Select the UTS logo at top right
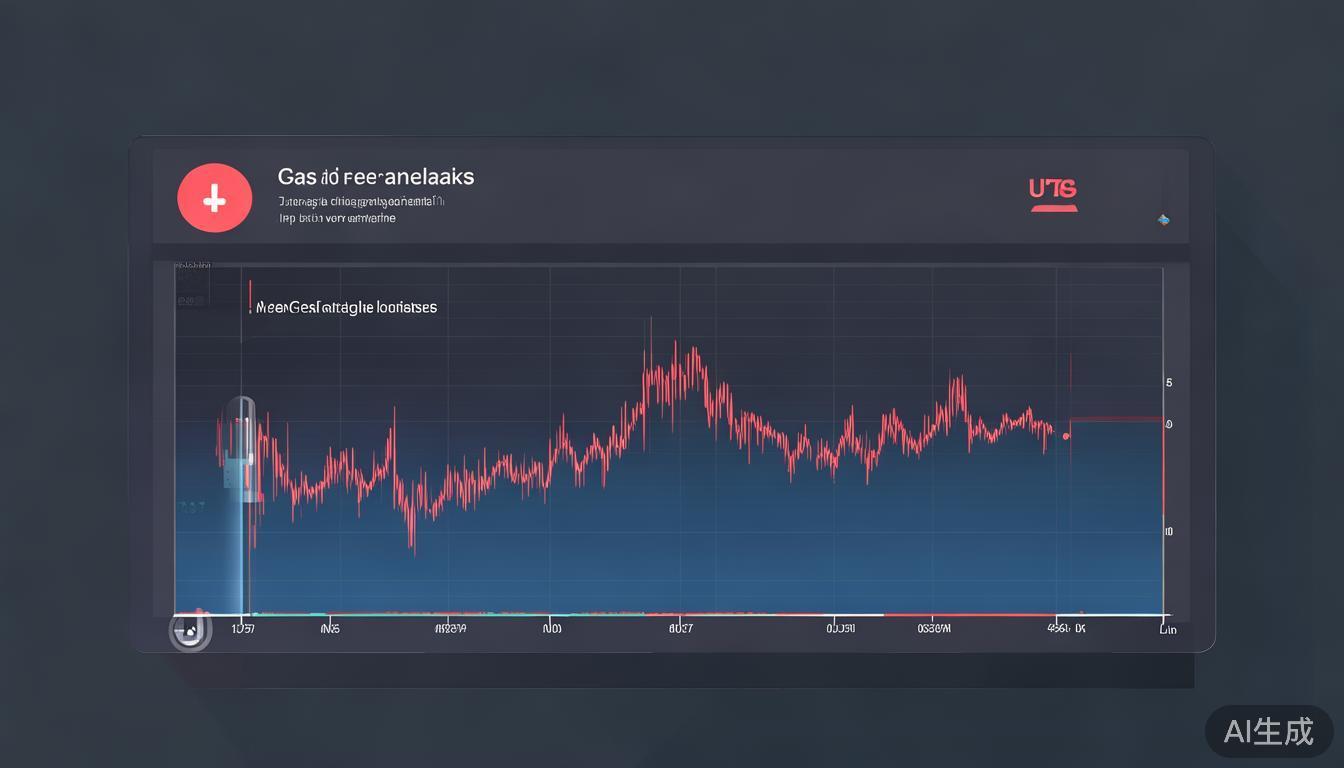This screenshot has width=1344, height=768. pyautogui.click(x=1053, y=192)
